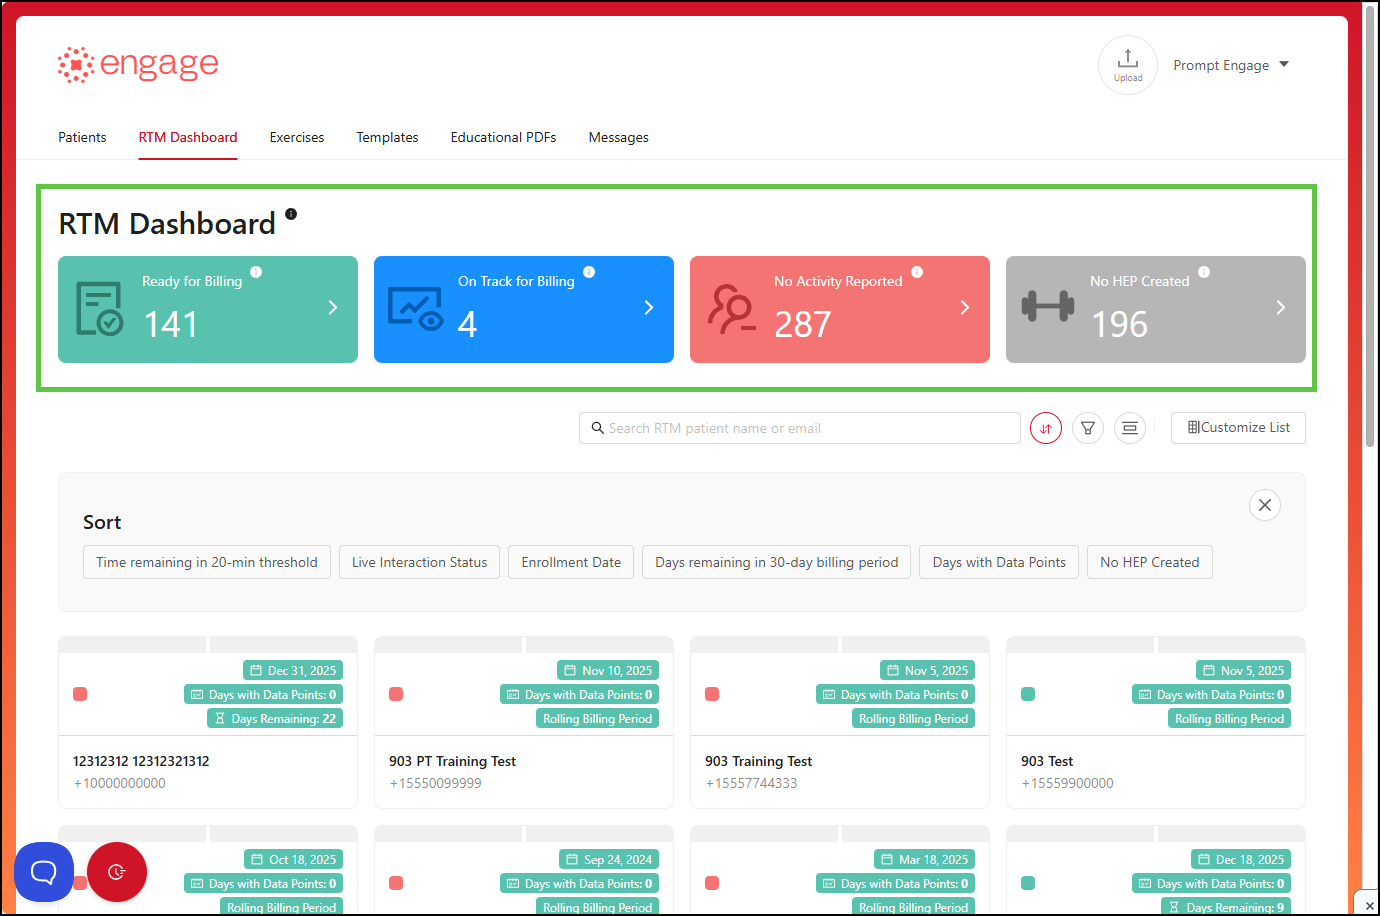Image resolution: width=1380 pixels, height=916 pixels.
Task: Expand On Track for Billing chevron
Action: coord(649,307)
